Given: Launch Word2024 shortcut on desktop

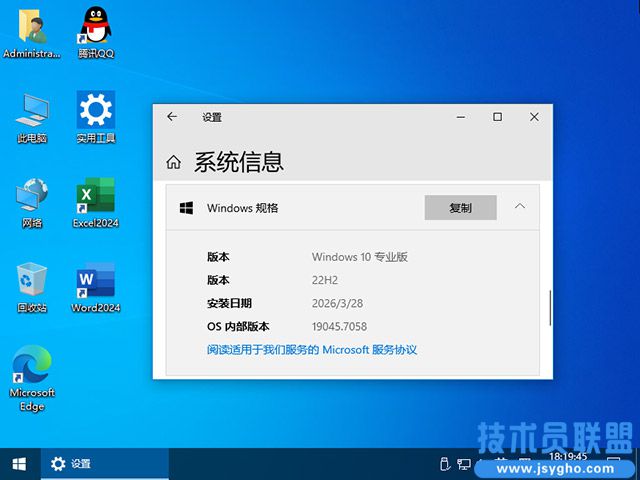Looking at the screenshot, I should (96, 288).
